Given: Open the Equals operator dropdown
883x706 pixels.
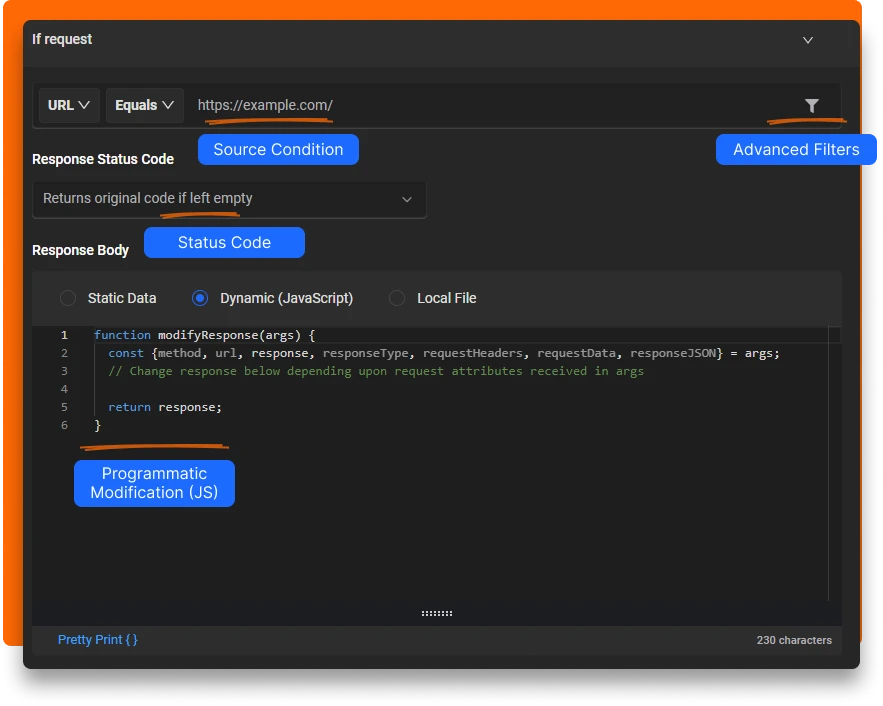Looking at the screenshot, I should [145, 105].
